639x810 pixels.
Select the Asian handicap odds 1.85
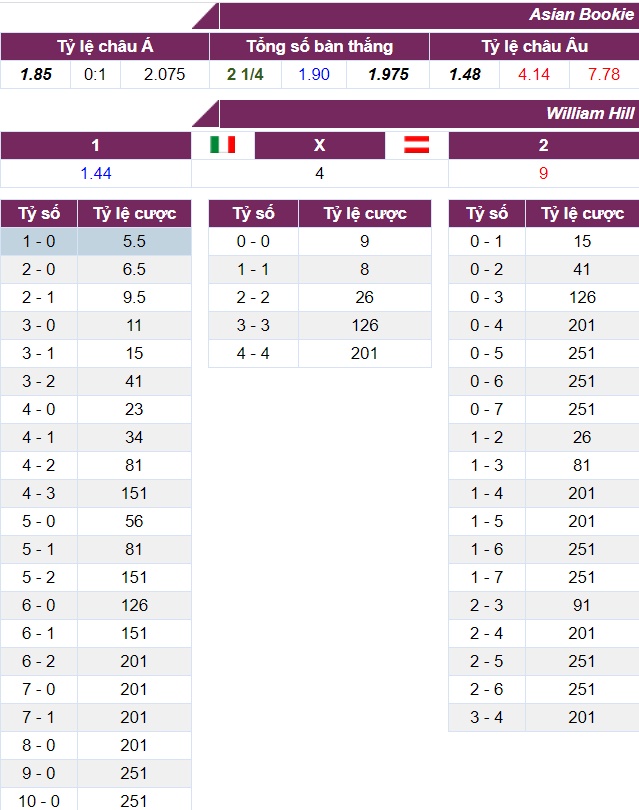(35, 74)
